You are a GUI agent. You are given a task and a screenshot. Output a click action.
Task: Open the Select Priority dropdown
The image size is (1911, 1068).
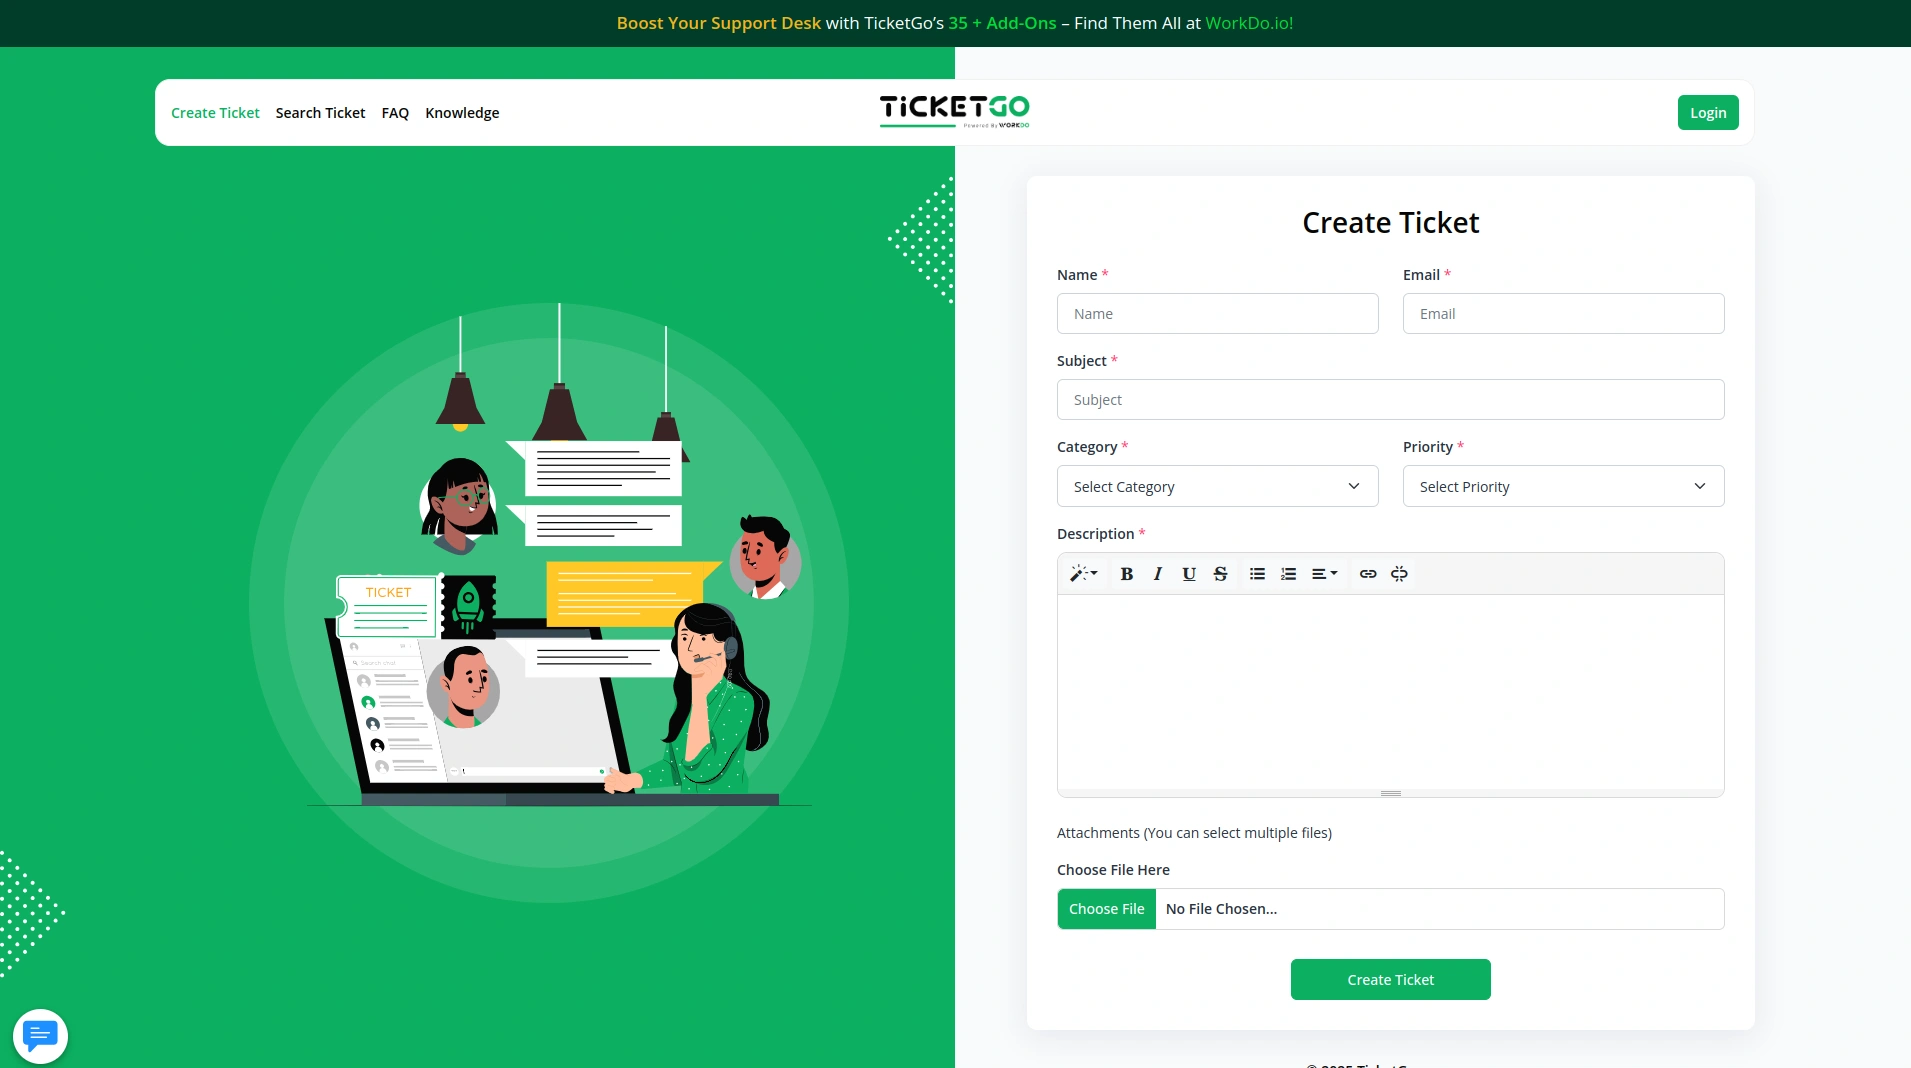coord(1563,486)
